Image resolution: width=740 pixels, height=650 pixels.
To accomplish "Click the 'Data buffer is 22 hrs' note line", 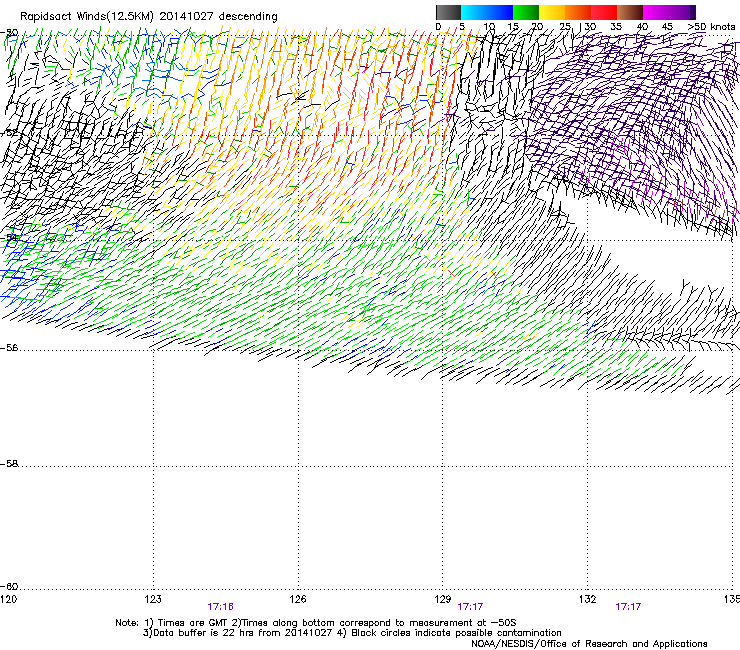I will pos(352,633).
